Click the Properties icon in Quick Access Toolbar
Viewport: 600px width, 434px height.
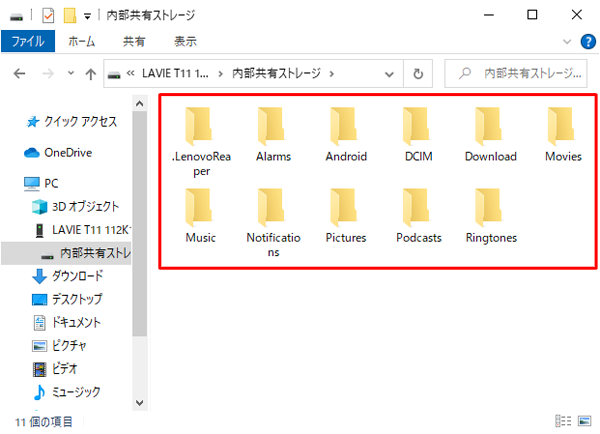(x=48, y=16)
